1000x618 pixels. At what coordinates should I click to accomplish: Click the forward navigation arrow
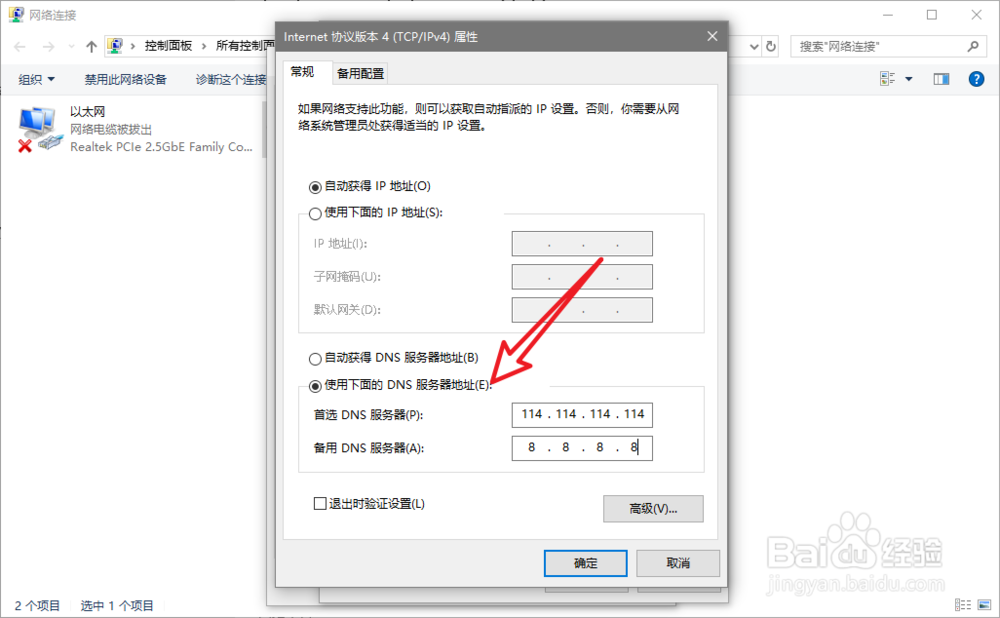(x=48, y=47)
